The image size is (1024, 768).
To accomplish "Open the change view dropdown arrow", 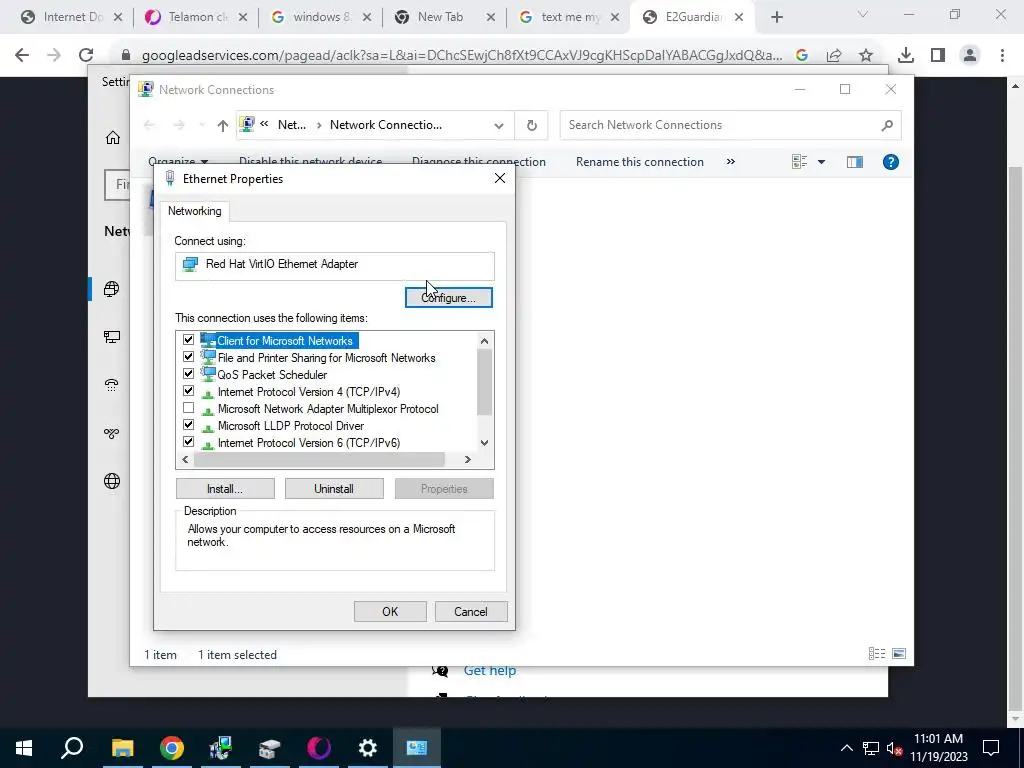I will pos(822,162).
